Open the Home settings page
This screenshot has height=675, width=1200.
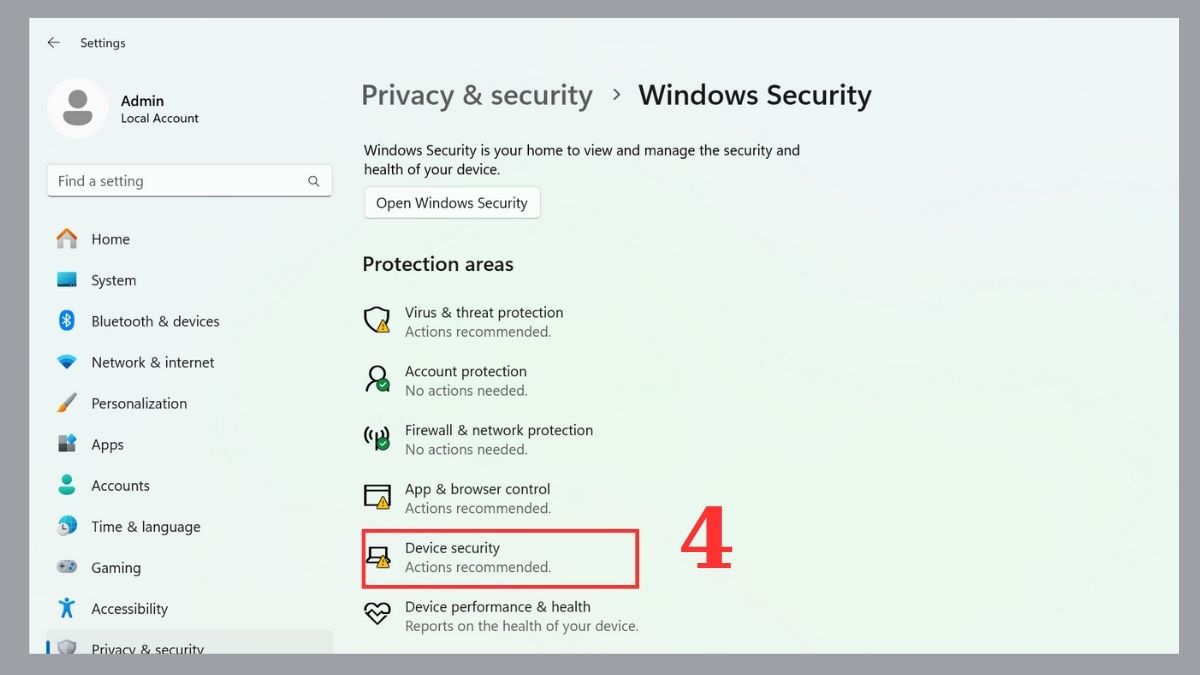click(x=110, y=239)
